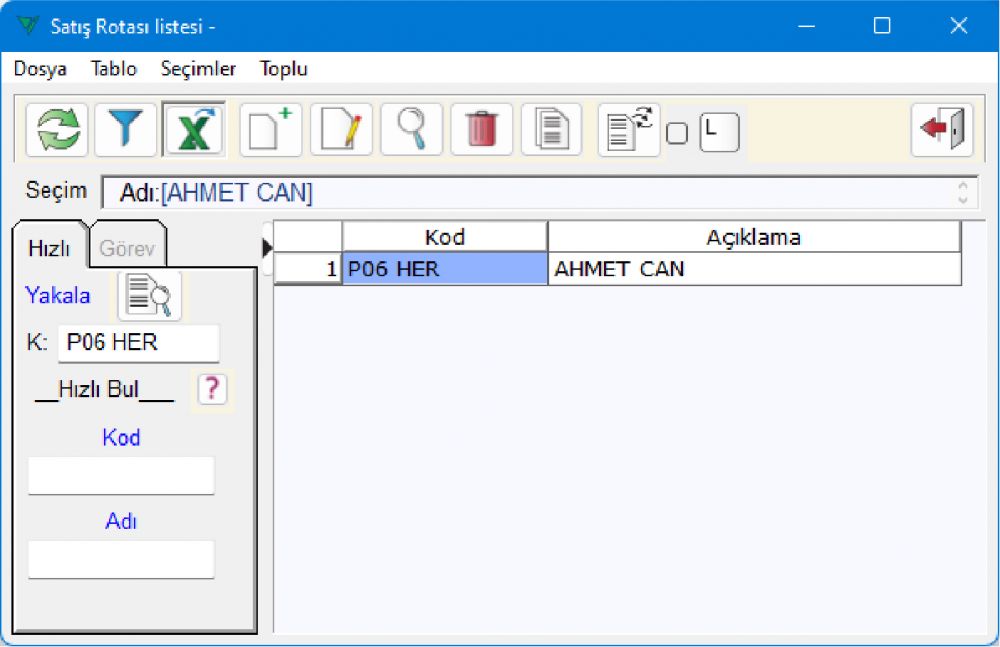Switch to the Görev tab

(x=127, y=249)
